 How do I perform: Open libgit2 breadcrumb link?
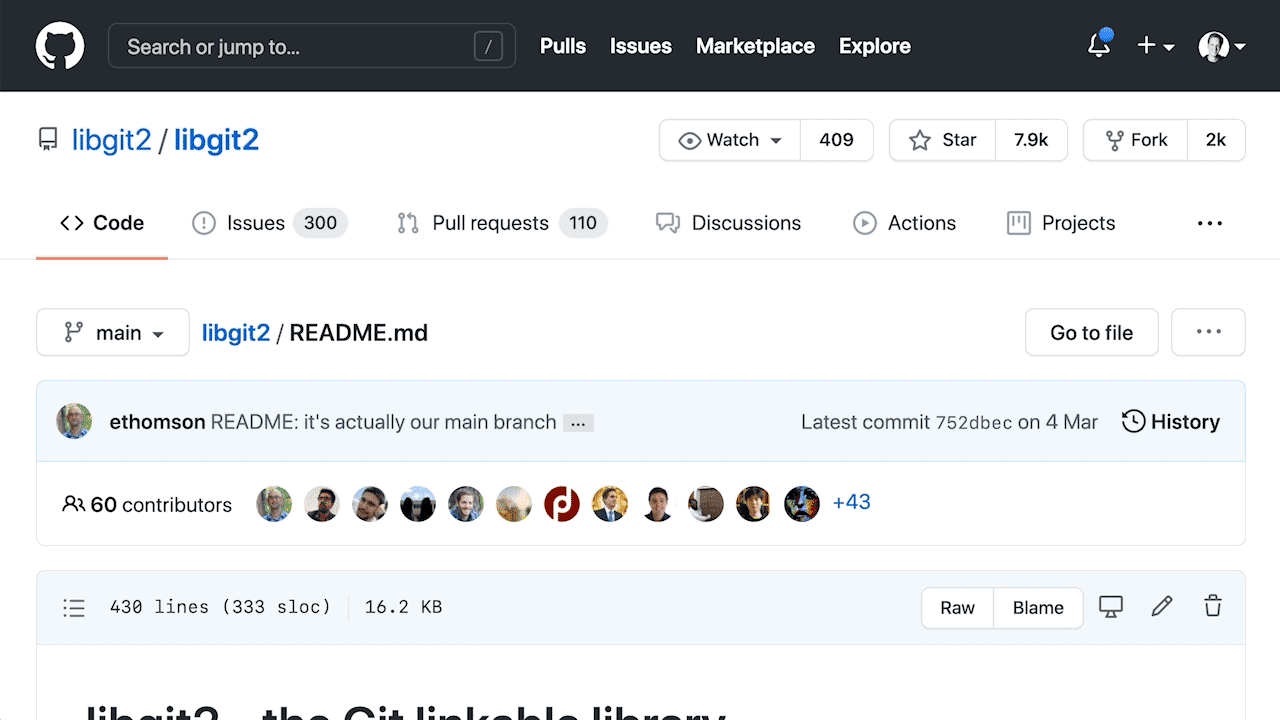click(236, 333)
